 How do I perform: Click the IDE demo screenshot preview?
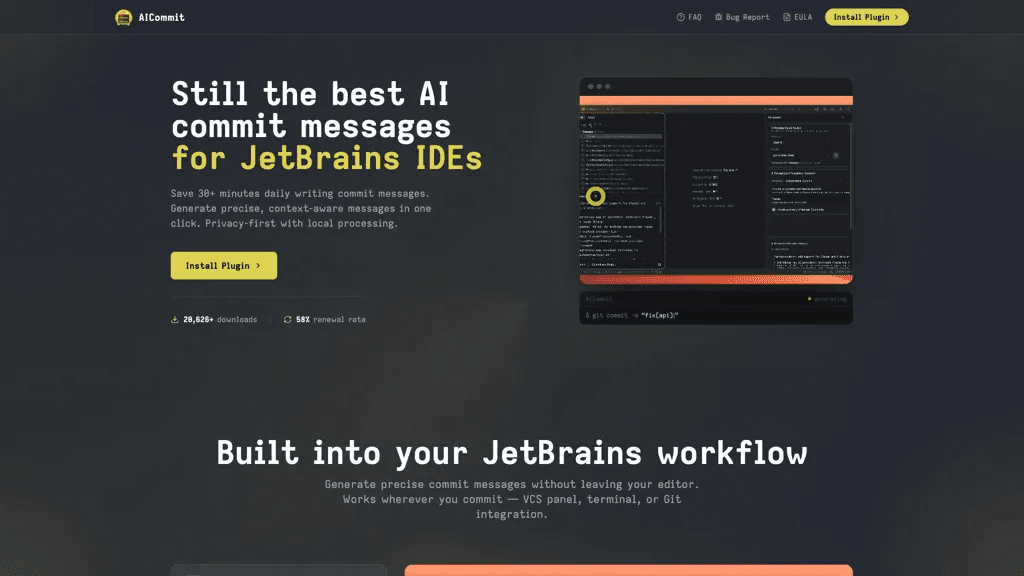click(716, 189)
